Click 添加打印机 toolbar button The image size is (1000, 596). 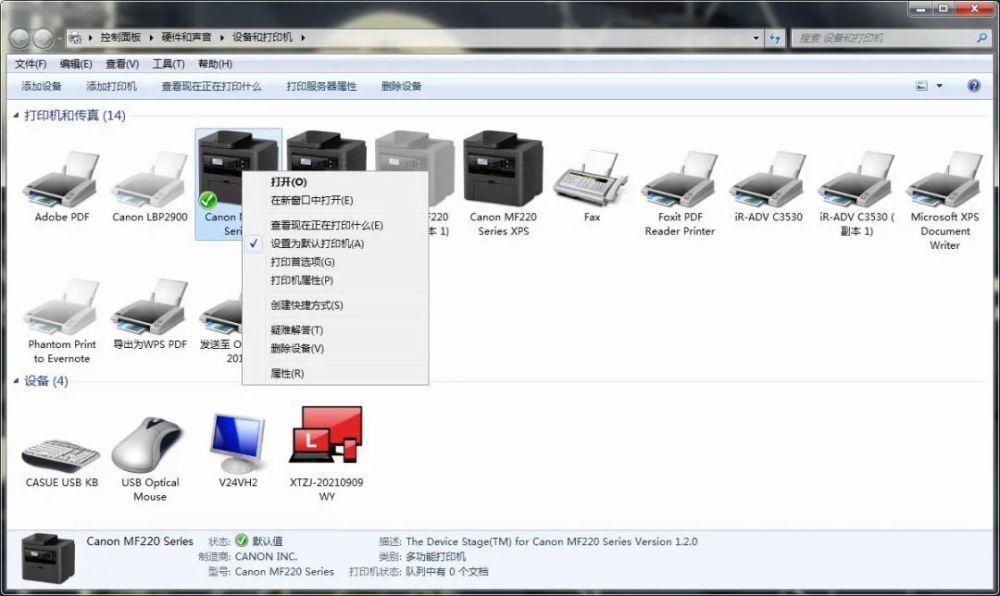tap(112, 86)
